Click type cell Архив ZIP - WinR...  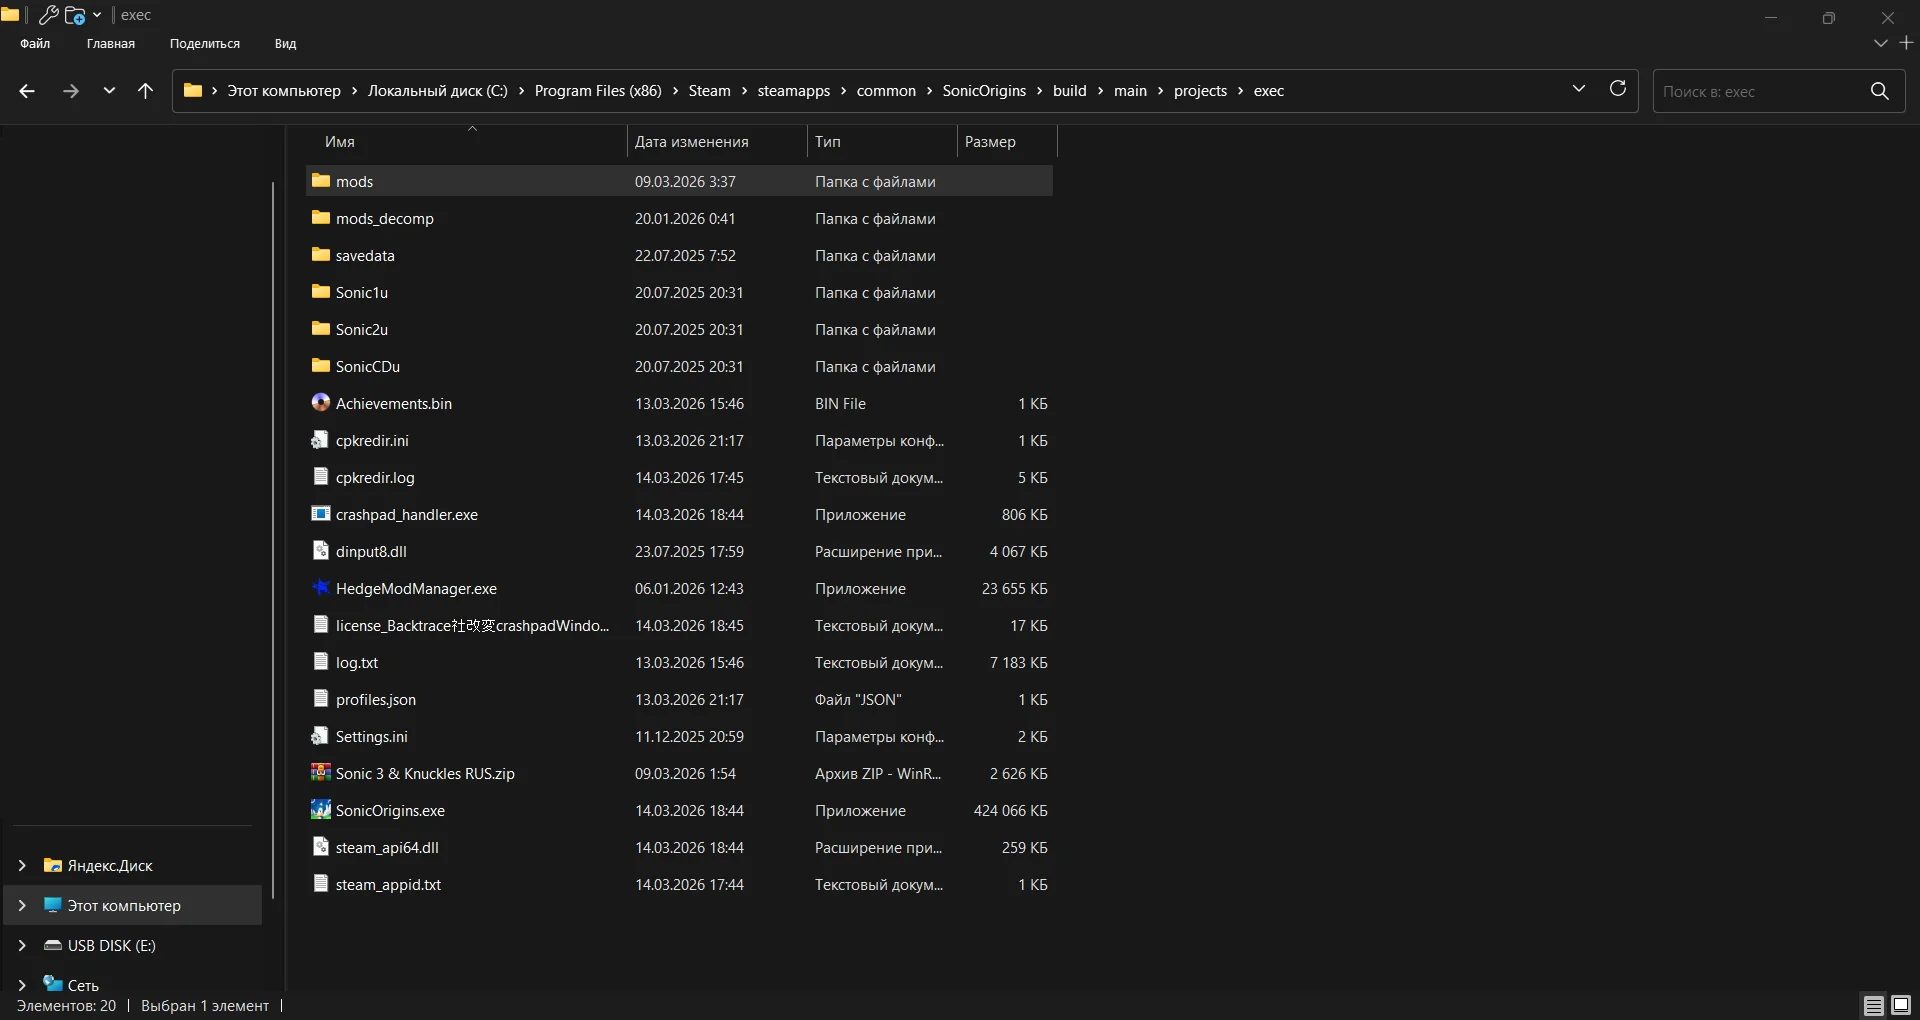click(878, 774)
